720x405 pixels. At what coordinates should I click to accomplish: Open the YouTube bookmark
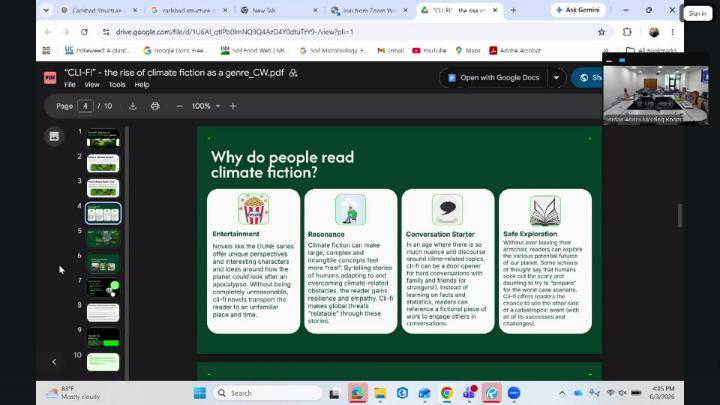[429, 51]
